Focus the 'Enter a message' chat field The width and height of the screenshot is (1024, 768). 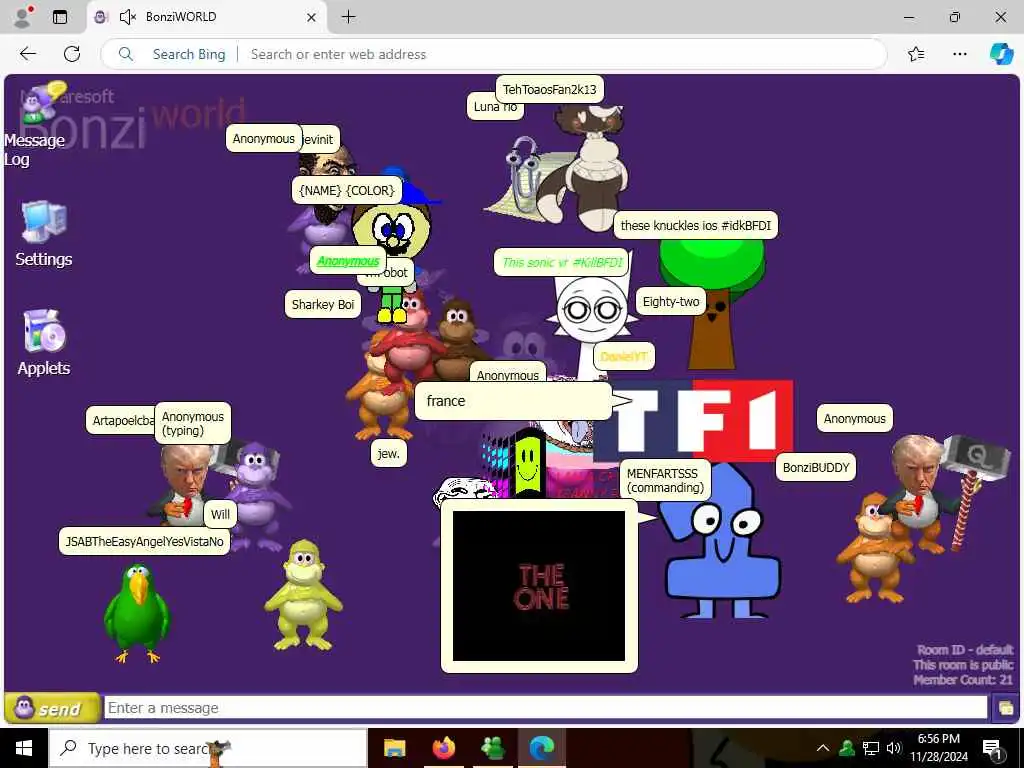545,708
